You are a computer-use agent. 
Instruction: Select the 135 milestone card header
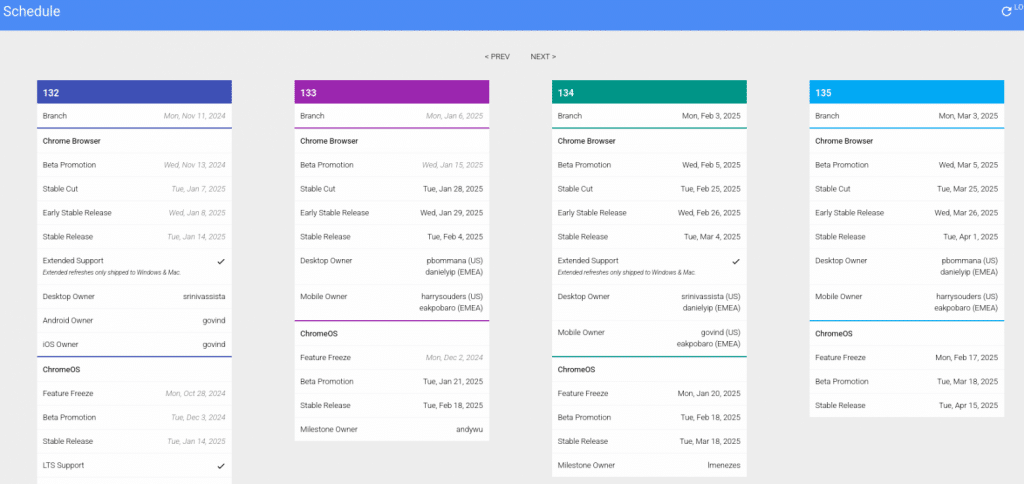coord(906,92)
